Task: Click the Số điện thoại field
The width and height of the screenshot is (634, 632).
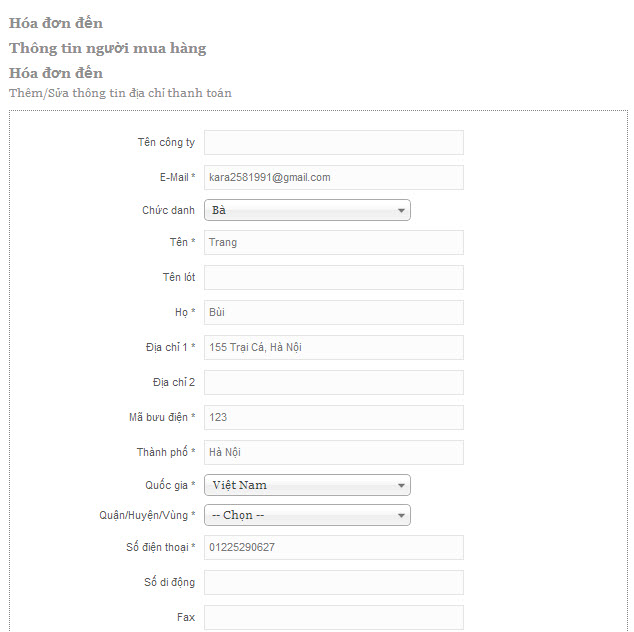Action: (334, 547)
